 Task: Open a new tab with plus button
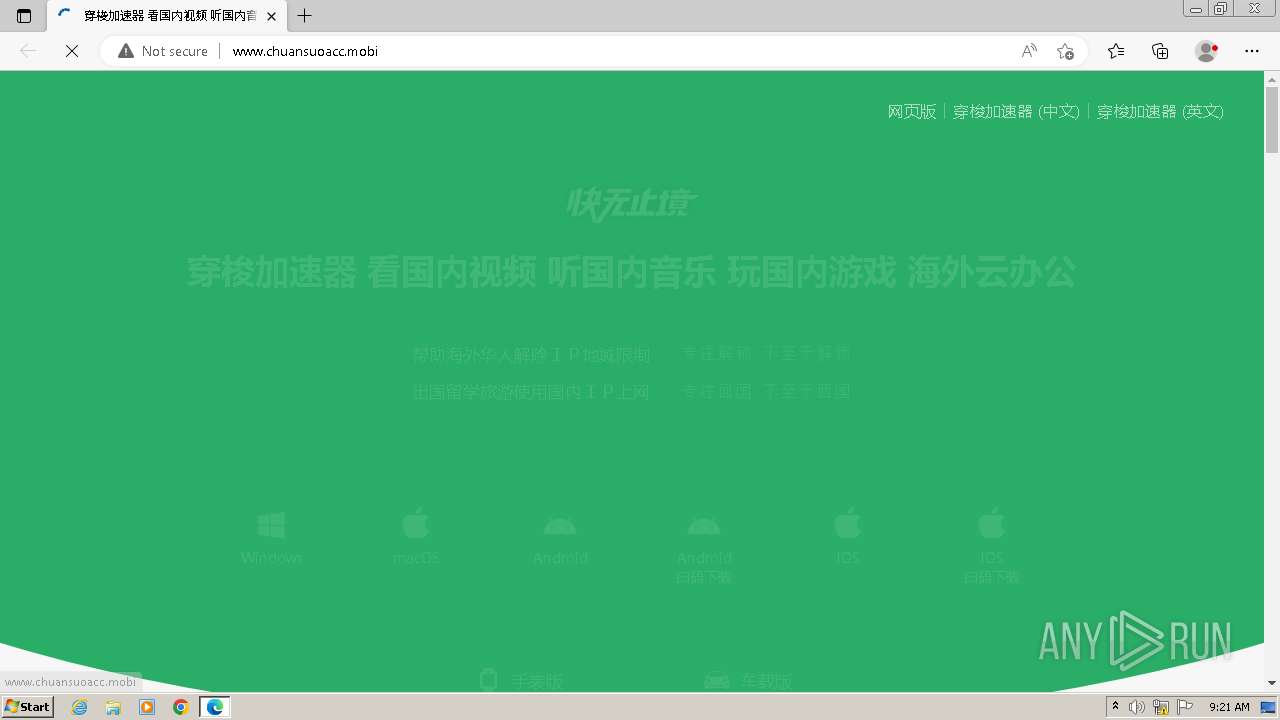pos(305,16)
